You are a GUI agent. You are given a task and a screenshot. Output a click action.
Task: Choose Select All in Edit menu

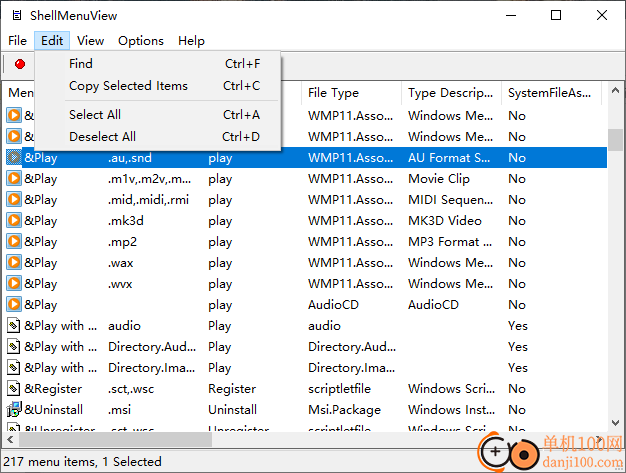point(158,115)
